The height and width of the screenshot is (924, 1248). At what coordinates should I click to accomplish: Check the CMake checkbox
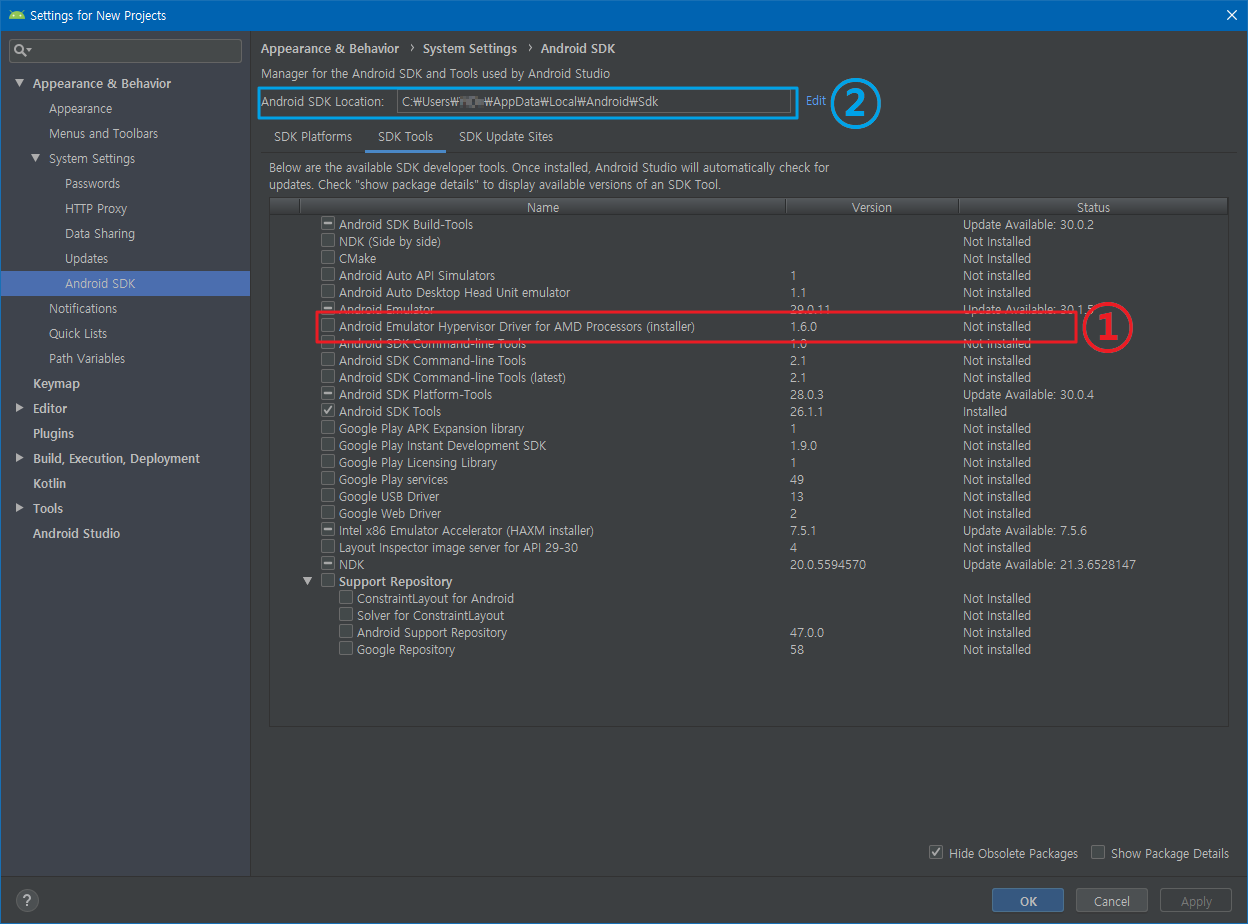(x=328, y=258)
